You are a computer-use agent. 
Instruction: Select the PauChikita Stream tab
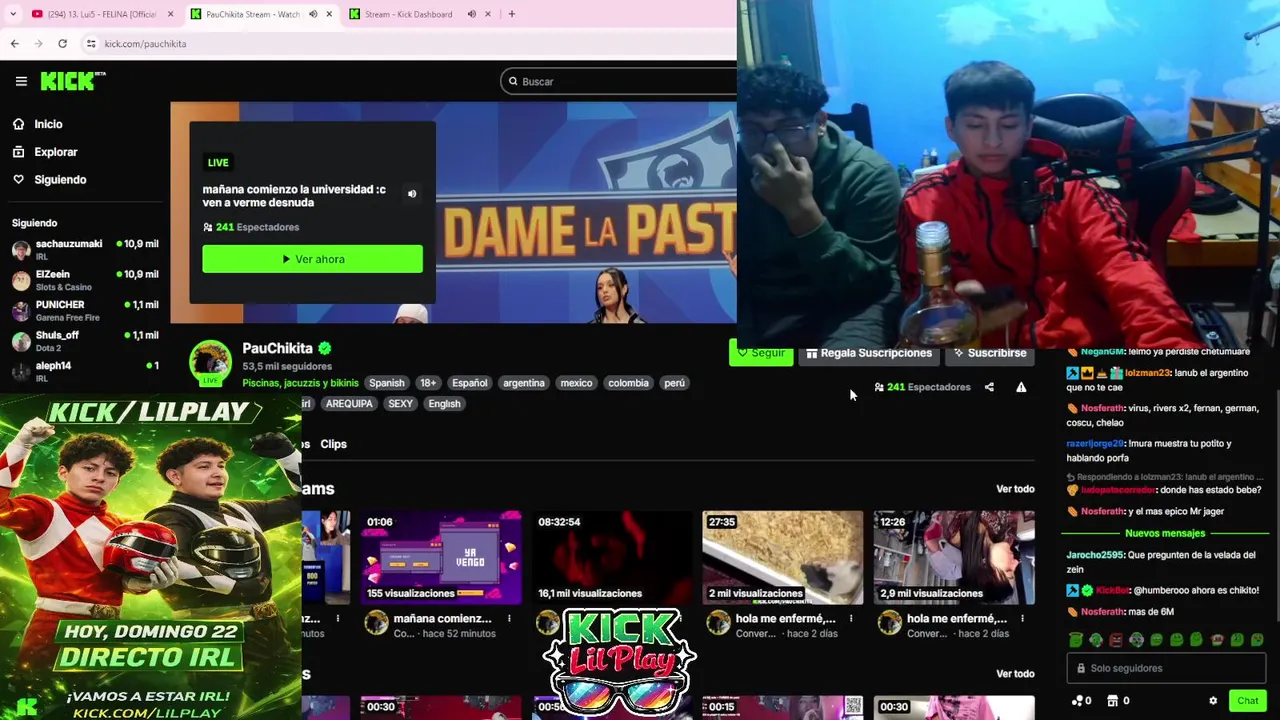pos(252,14)
